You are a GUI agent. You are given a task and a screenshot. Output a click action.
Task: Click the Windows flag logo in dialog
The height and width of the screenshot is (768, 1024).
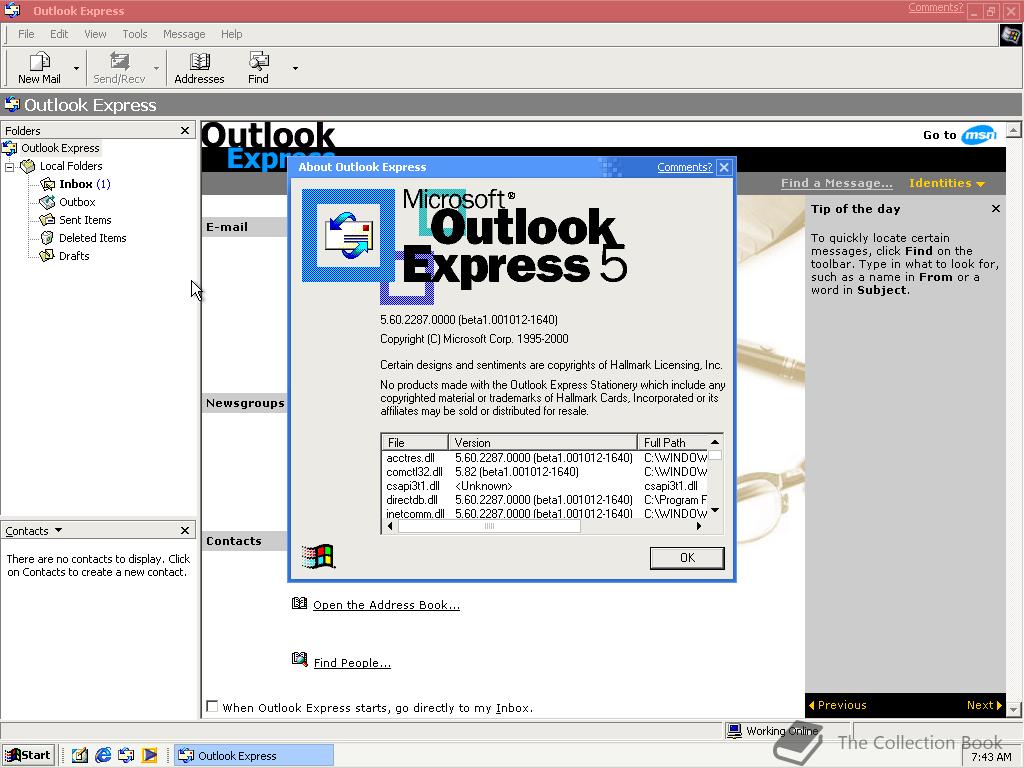click(319, 557)
